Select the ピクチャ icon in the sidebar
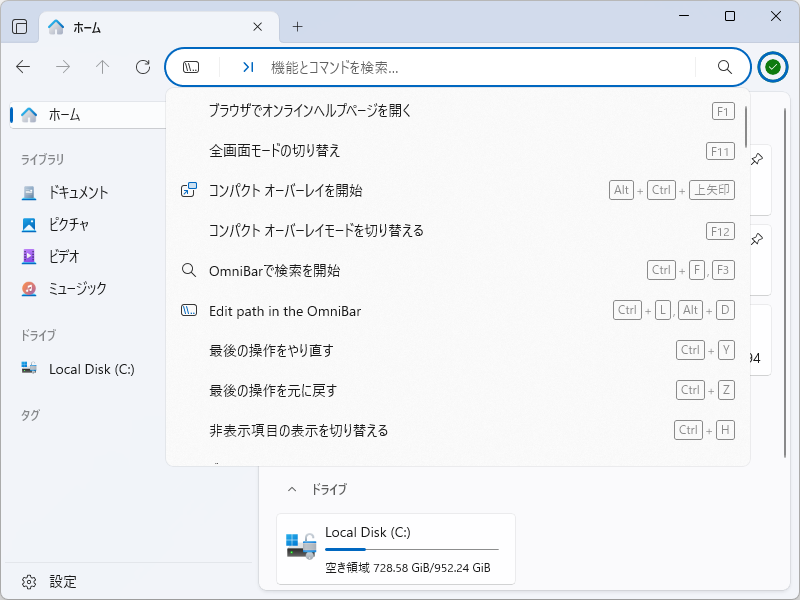This screenshot has height=600, width=800. point(30,224)
